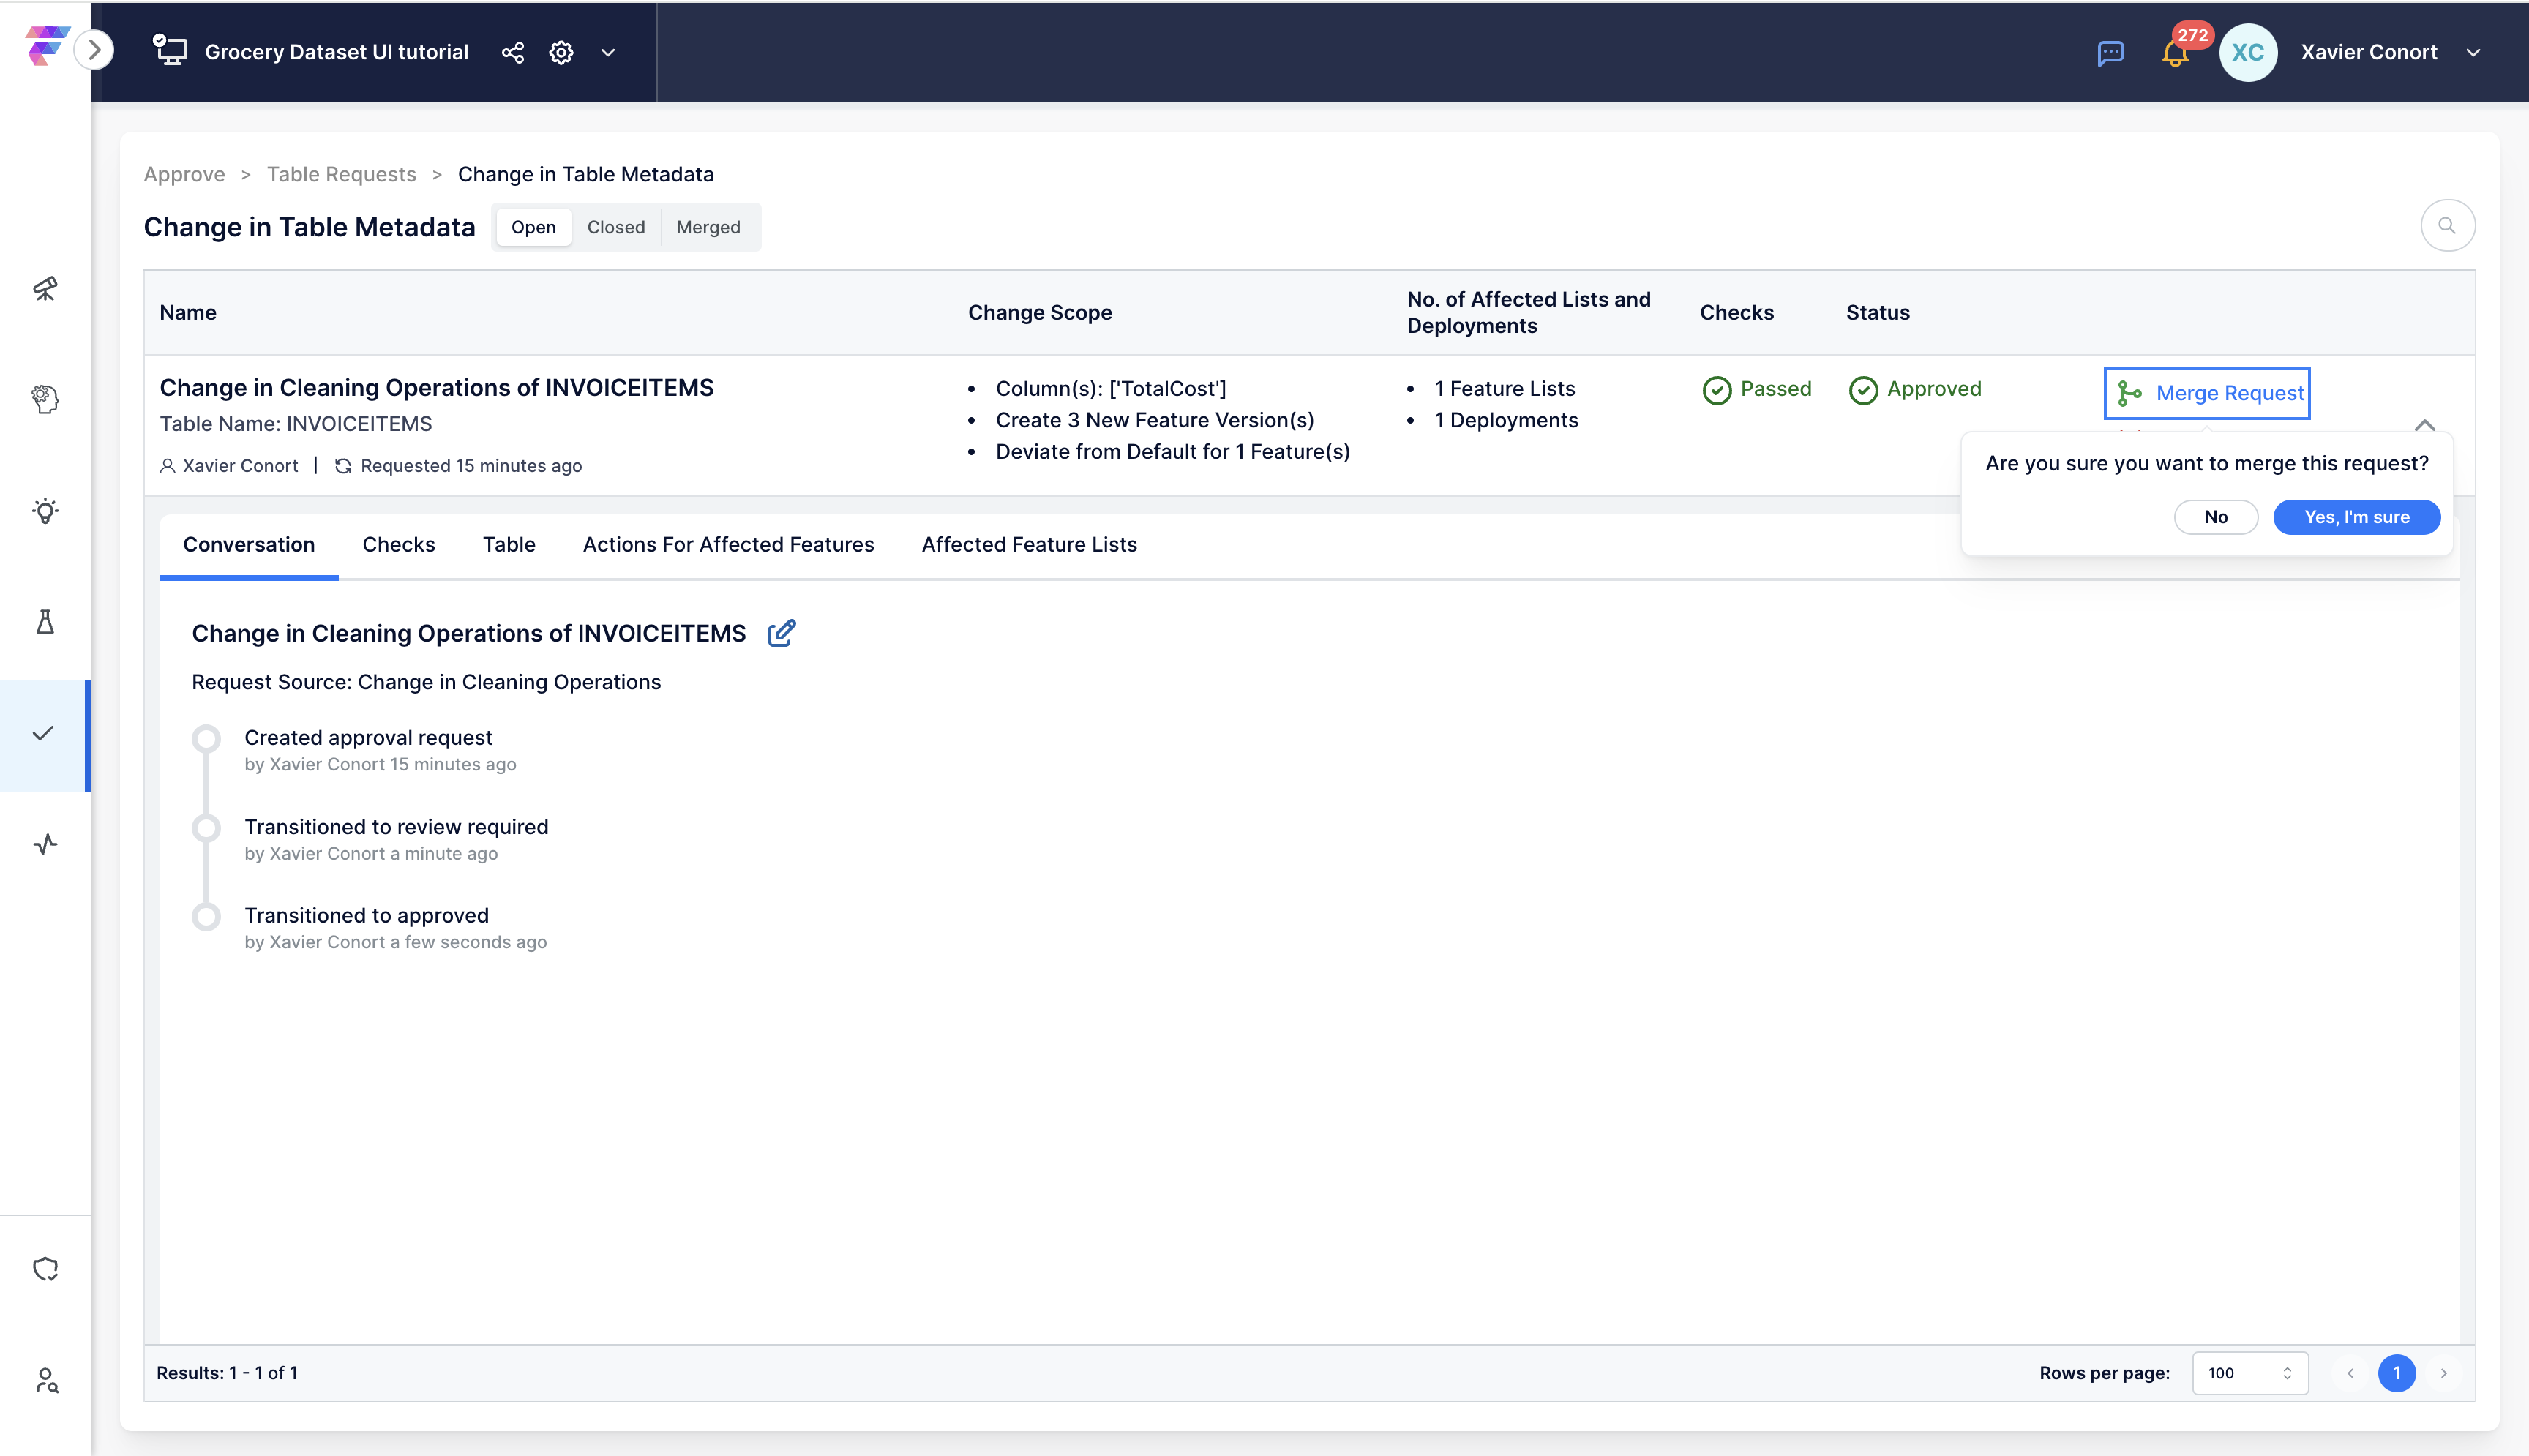
Task: Click the requested time refresh icon
Action: (x=343, y=466)
